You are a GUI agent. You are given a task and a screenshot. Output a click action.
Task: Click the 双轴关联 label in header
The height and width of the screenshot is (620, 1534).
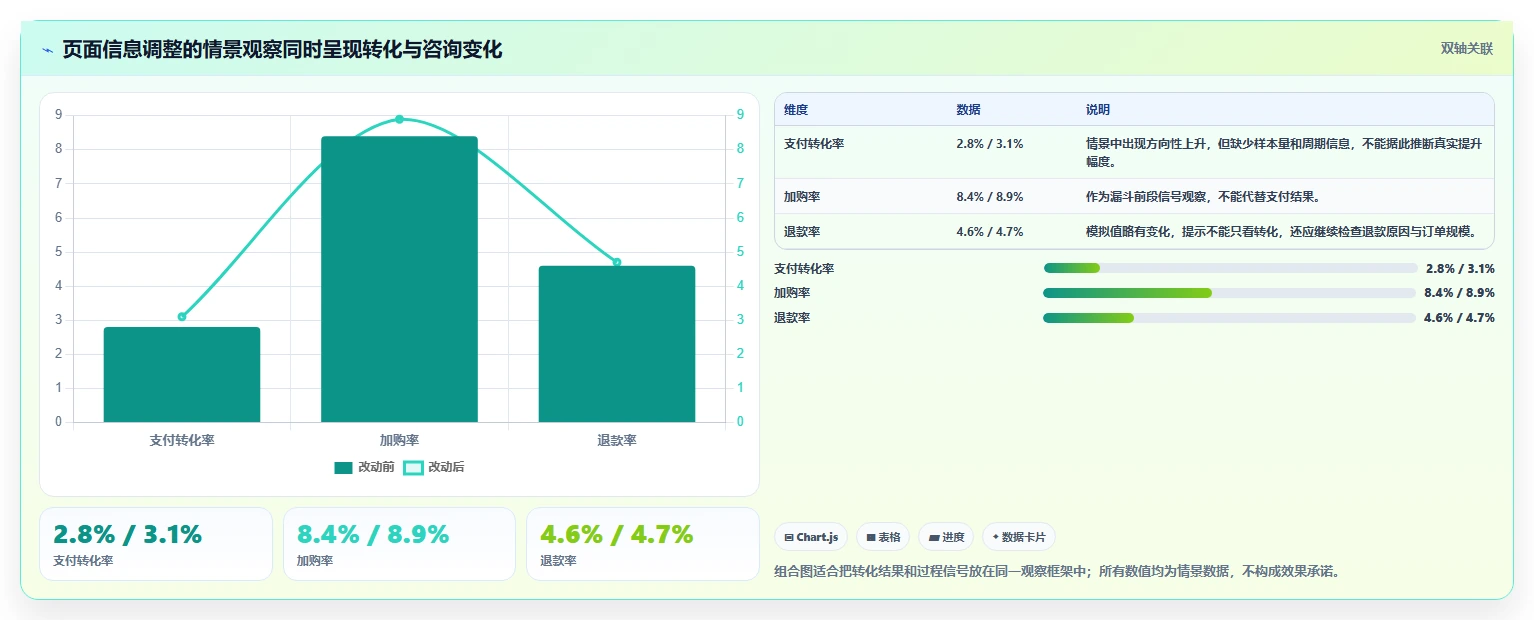[1467, 49]
